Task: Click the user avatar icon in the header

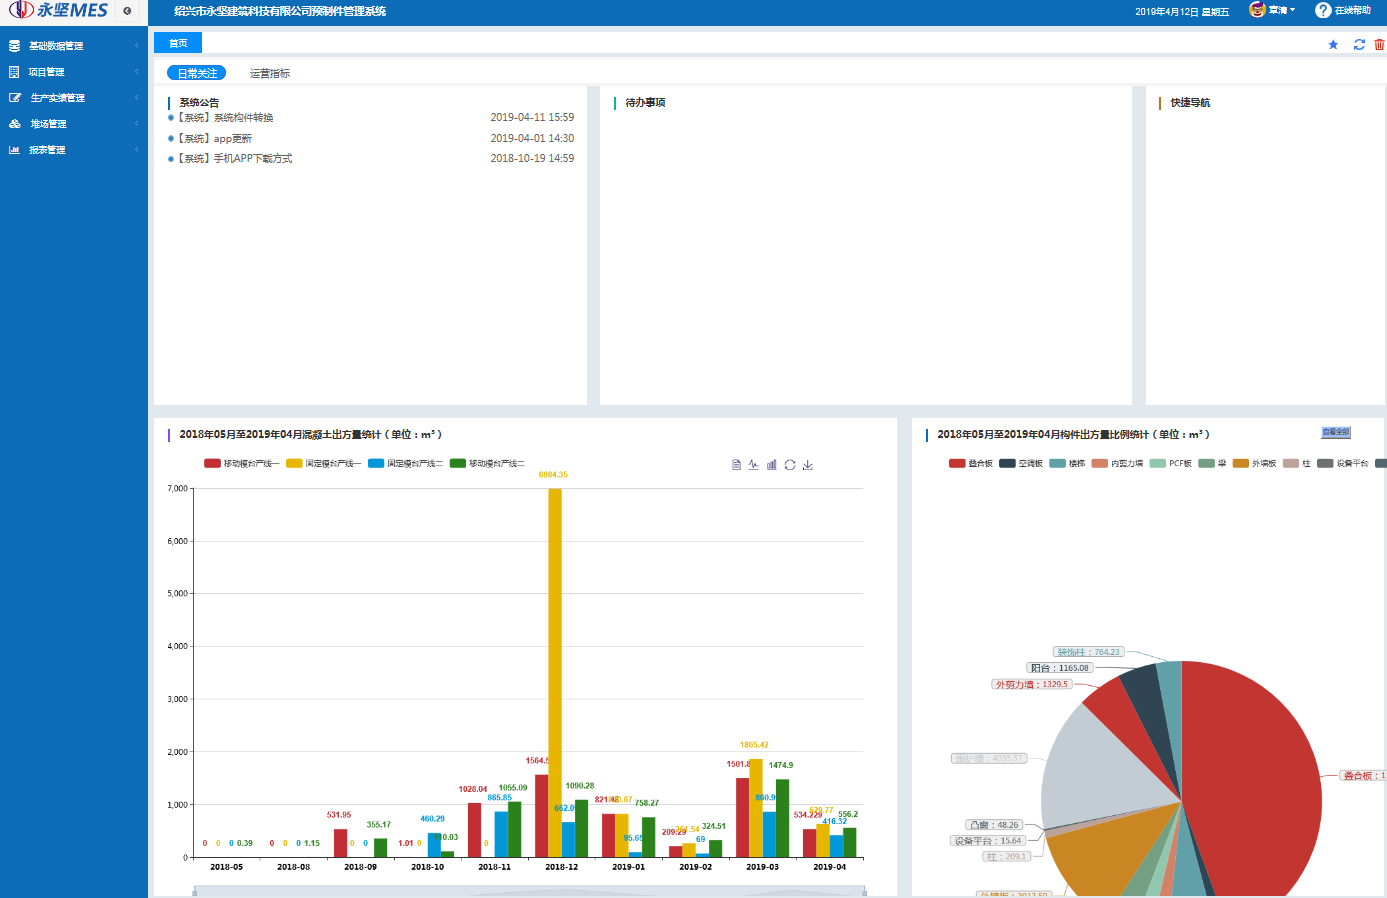Action: 1257,10
